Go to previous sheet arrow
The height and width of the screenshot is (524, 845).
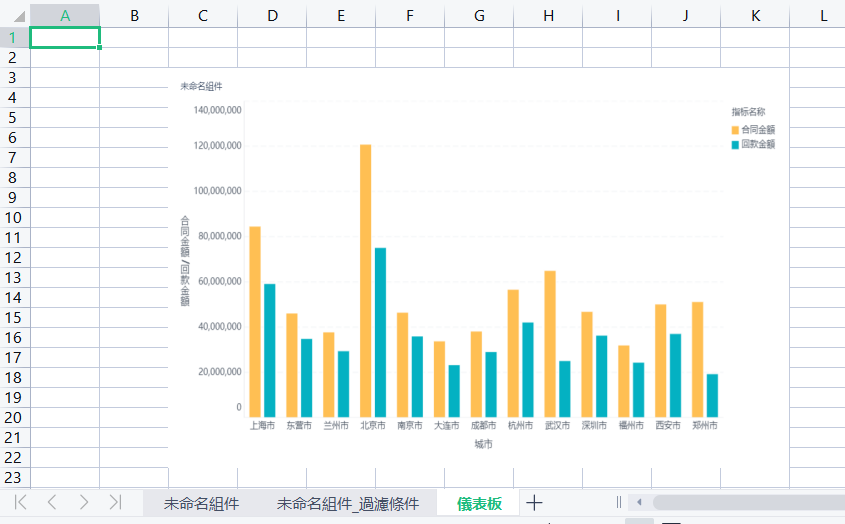52,502
